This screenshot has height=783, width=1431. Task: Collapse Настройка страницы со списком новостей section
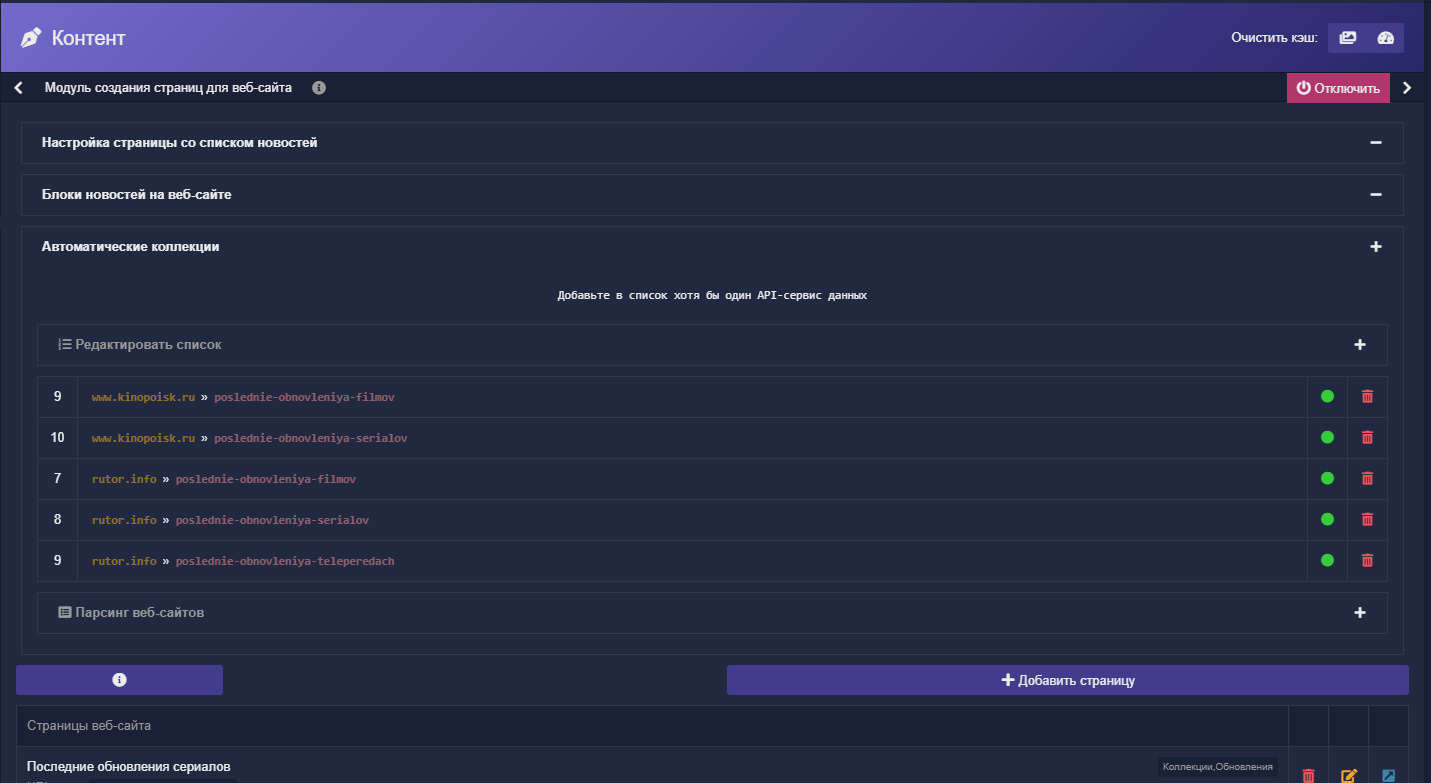pyautogui.click(x=1376, y=143)
